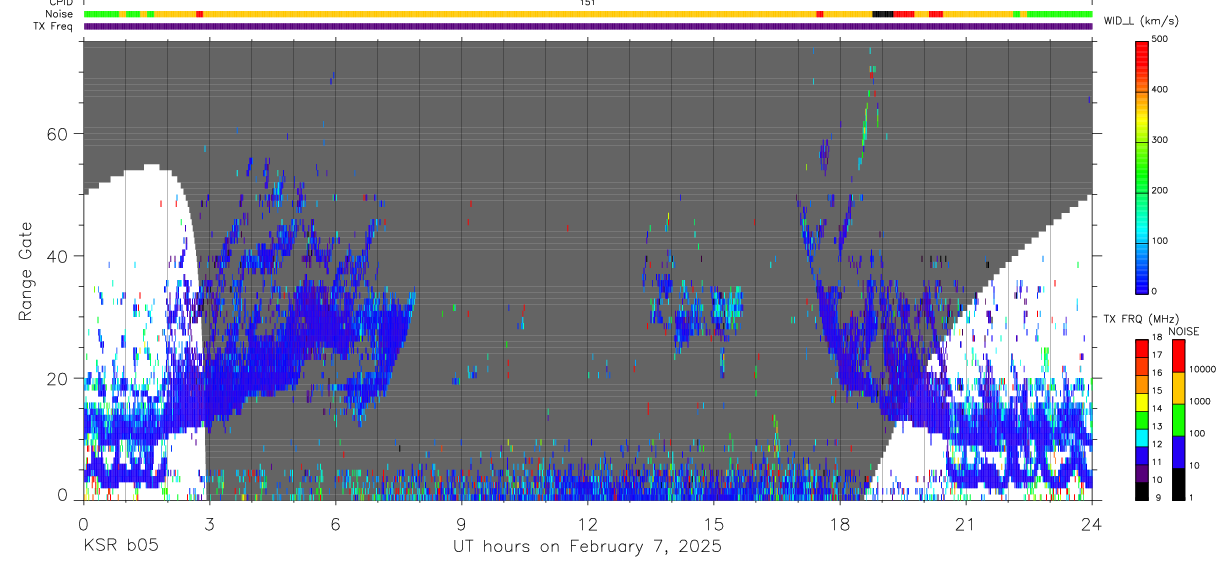Select the 'Noise' row label at top
Image resolution: width=1228 pixels, height=567 pixels.
59,14
